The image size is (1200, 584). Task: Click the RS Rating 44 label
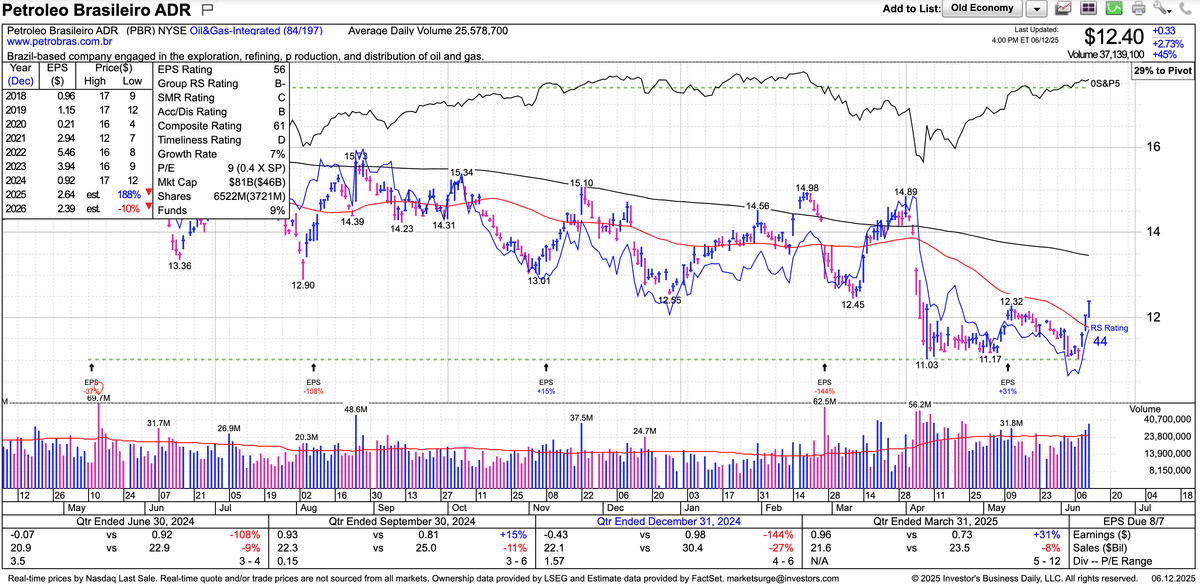(x=1100, y=335)
